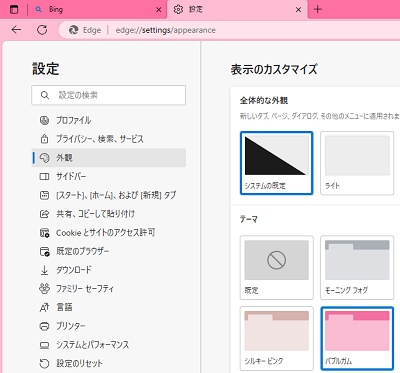Screen dimensions: 400x373
Task: Click the サイドバー panel icon
Action: [44, 176]
